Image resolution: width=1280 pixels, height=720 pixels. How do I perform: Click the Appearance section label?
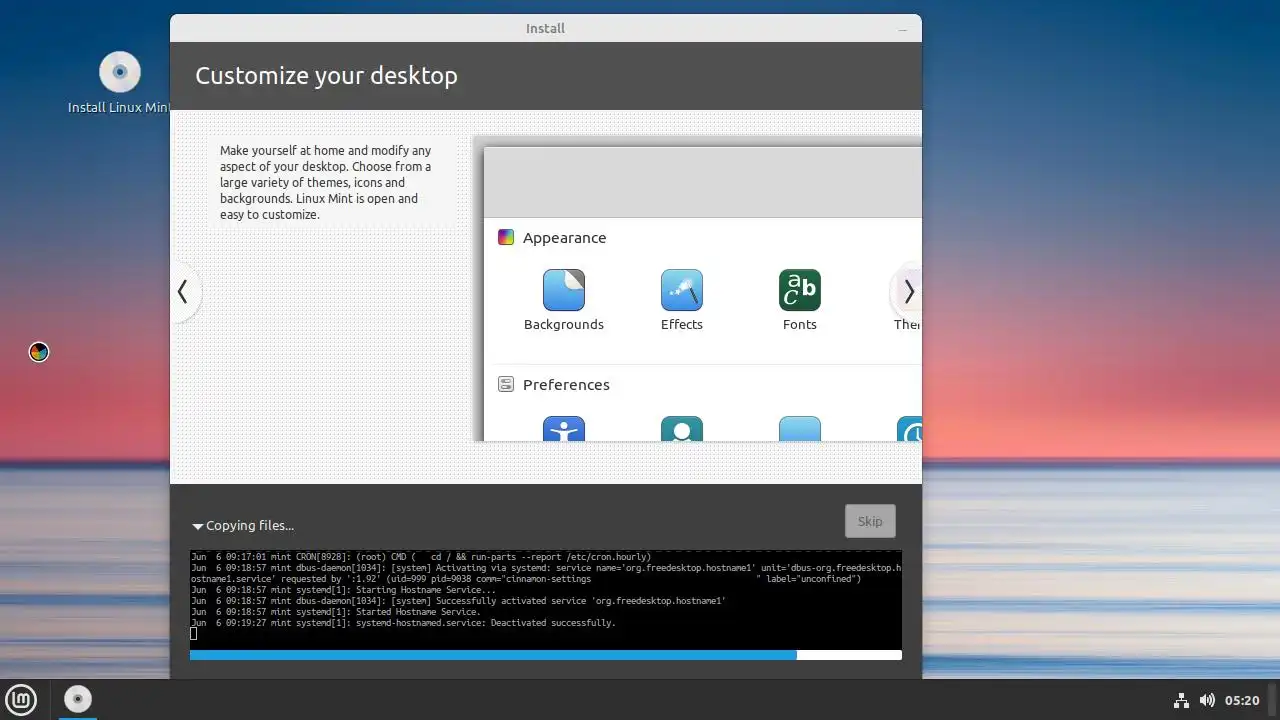pos(564,238)
